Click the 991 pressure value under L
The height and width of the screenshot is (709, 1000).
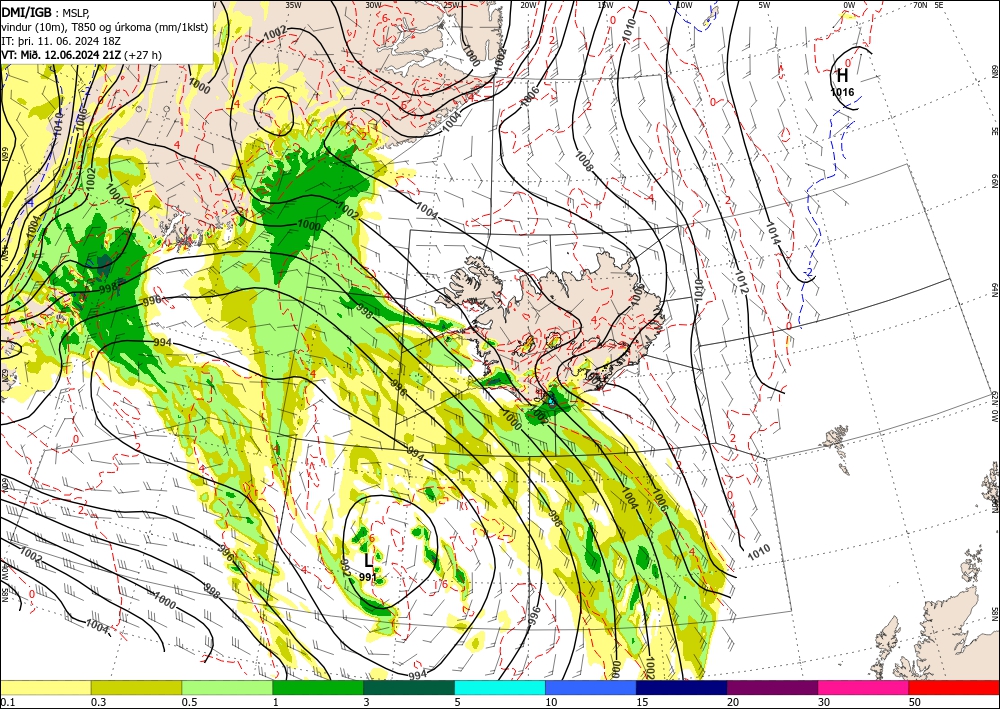[x=368, y=577]
